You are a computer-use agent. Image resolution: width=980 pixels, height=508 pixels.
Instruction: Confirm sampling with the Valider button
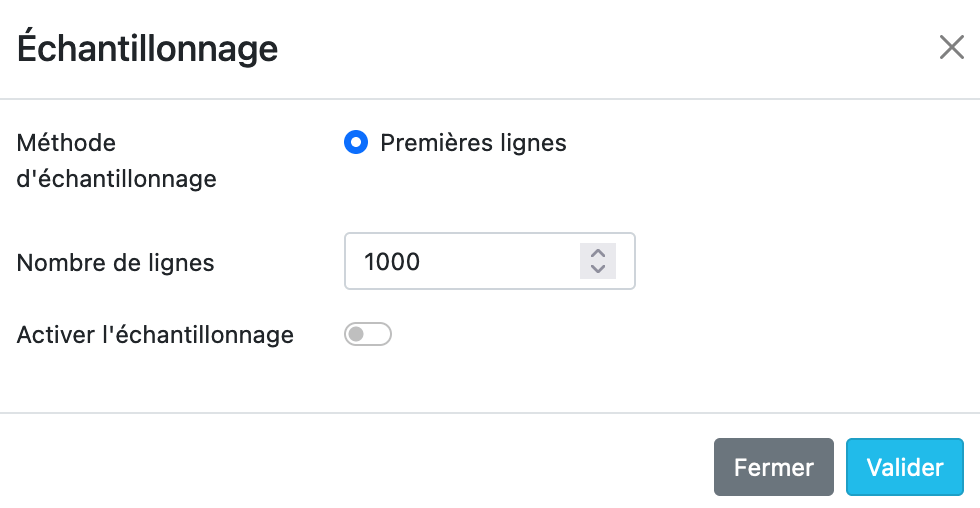(x=904, y=467)
